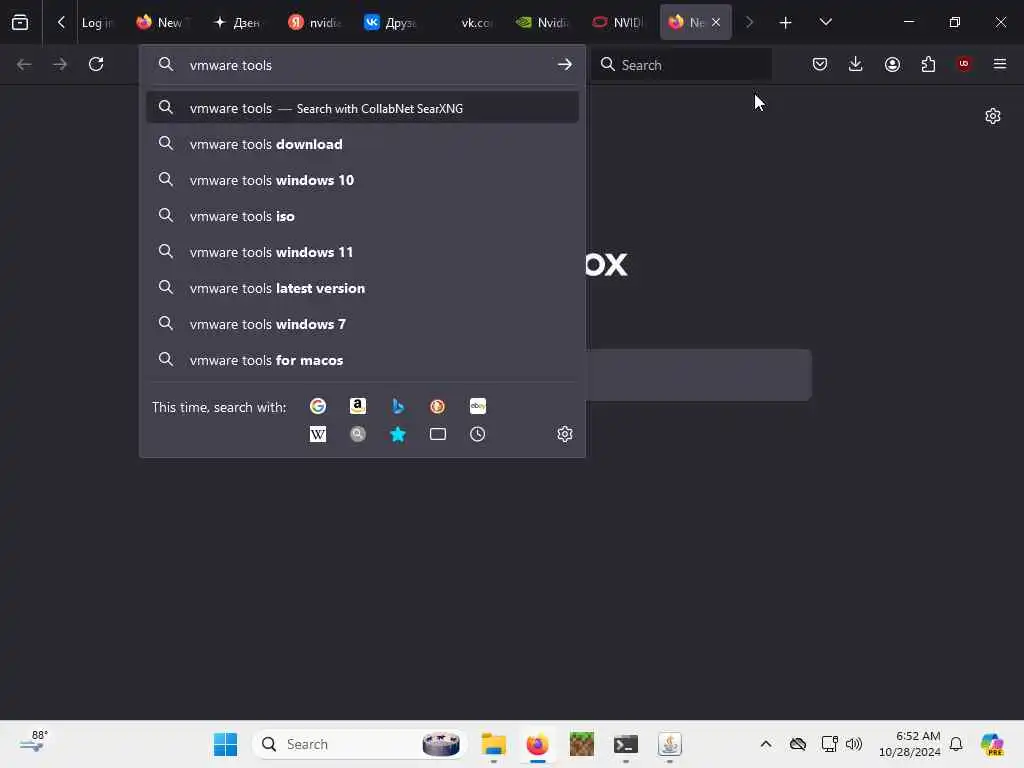Open the Firefox account icon
The image size is (1024, 768).
(x=892, y=64)
